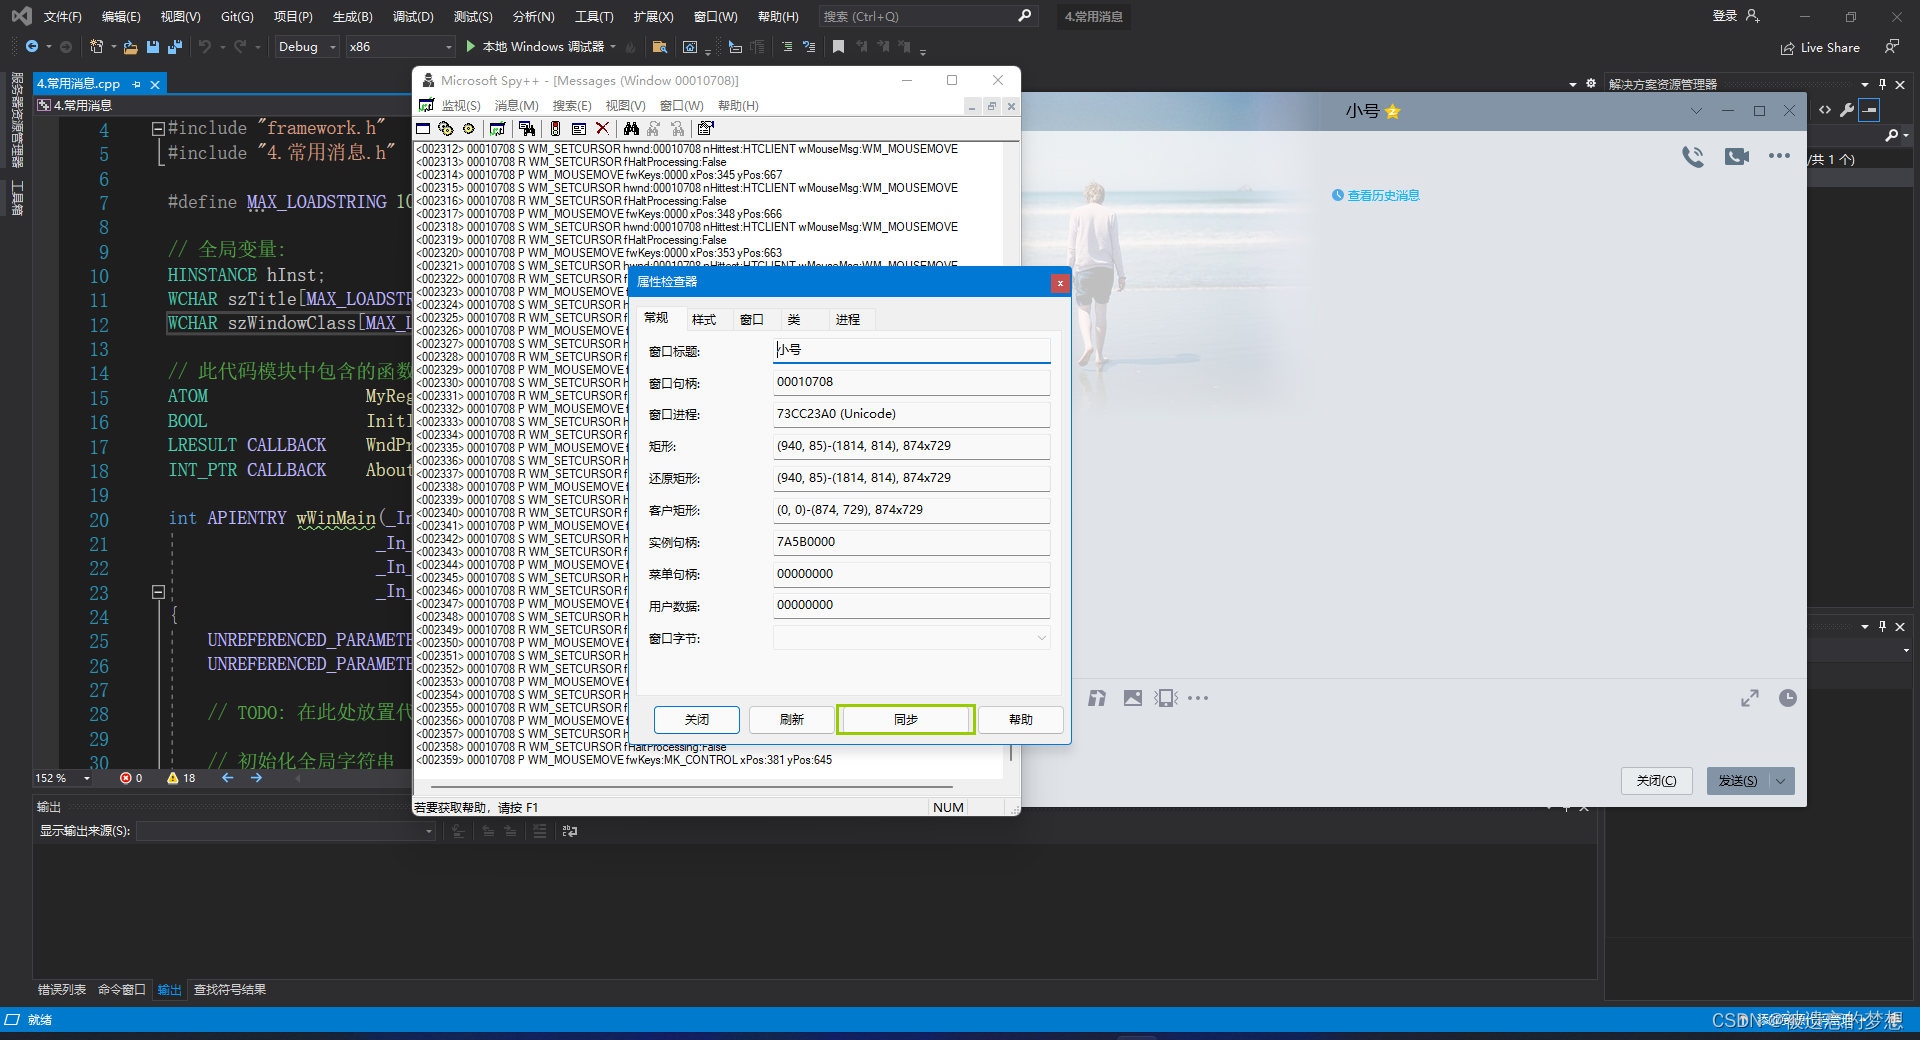Click the Visual Studio search box
The height and width of the screenshot is (1040, 1920).
926,16
